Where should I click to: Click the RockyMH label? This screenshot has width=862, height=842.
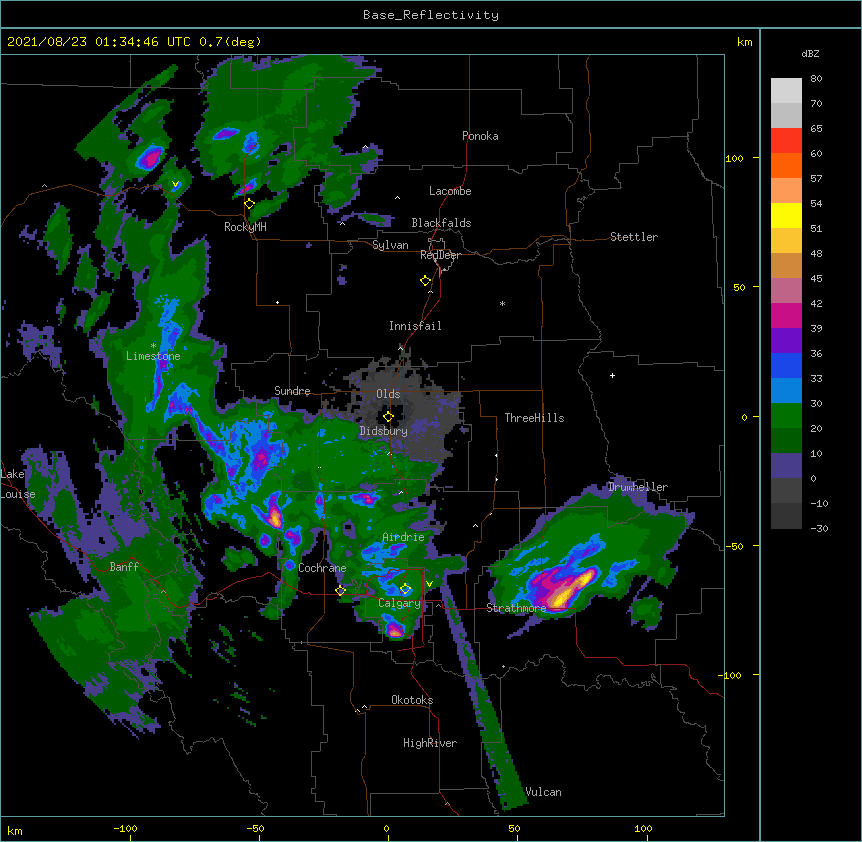(x=245, y=227)
